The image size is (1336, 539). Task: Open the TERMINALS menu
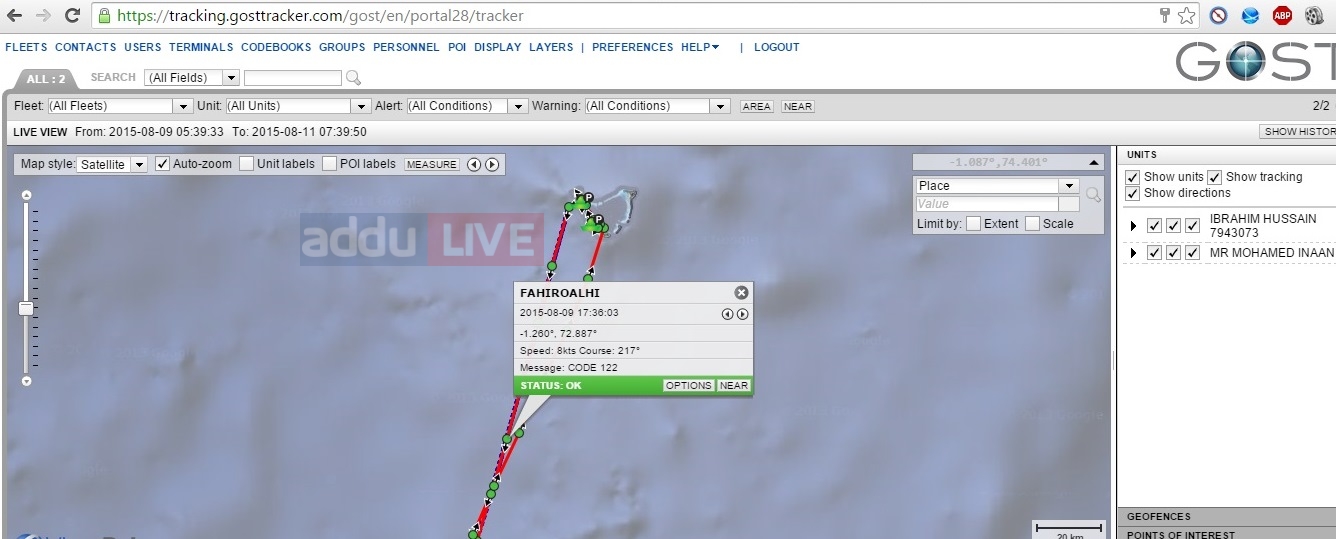coord(201,47)
